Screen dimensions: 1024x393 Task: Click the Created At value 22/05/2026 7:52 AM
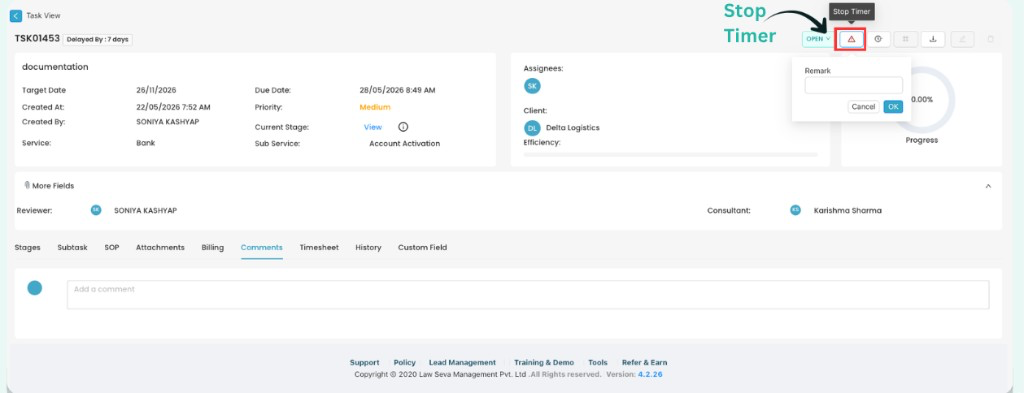pyautogui.click(x=173, y=107)
